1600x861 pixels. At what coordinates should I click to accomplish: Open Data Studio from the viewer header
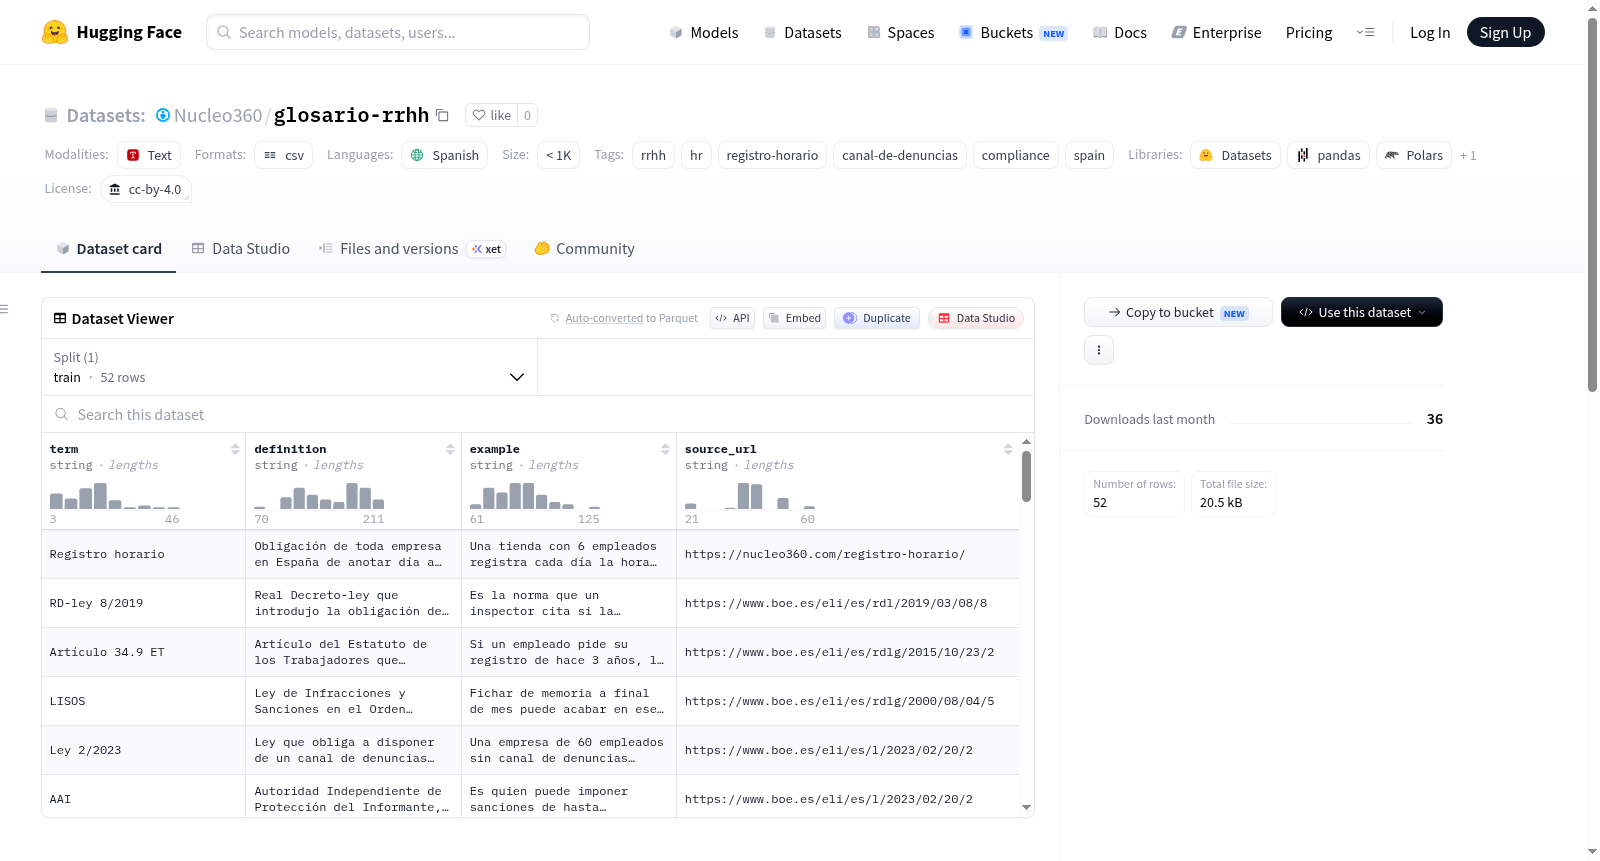click(x=976, y=318)
